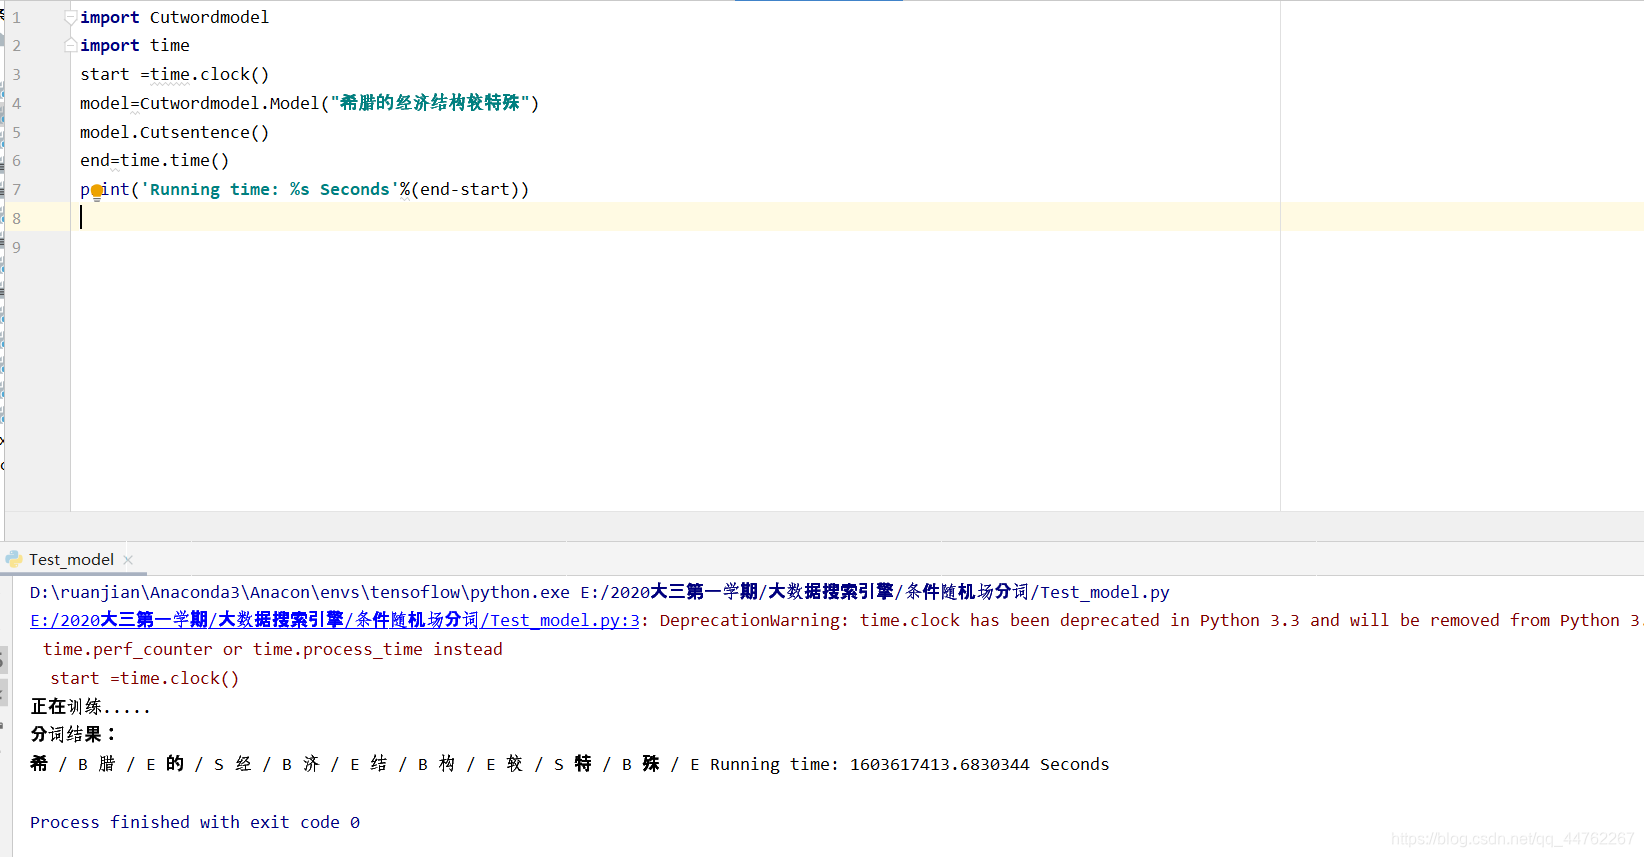
Task: Click the yellow intention bulb on line 7
Action: click(96, 191)
